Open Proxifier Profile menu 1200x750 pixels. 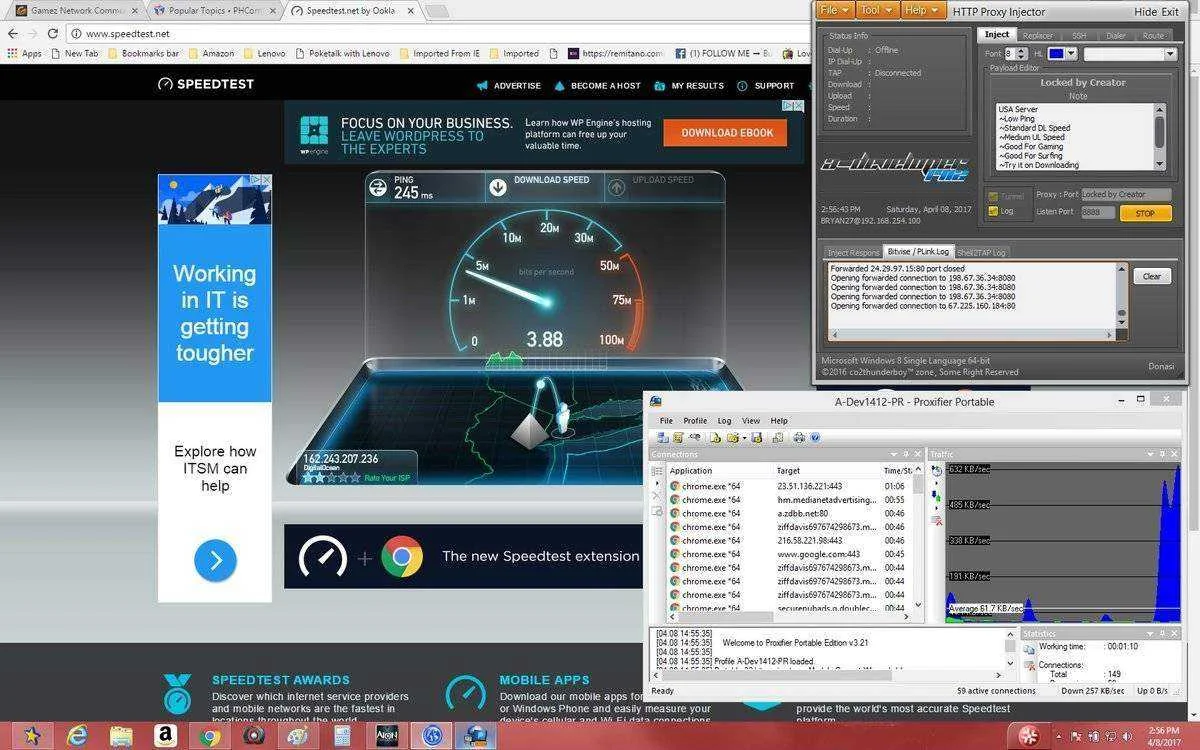[x=695, y=421]
